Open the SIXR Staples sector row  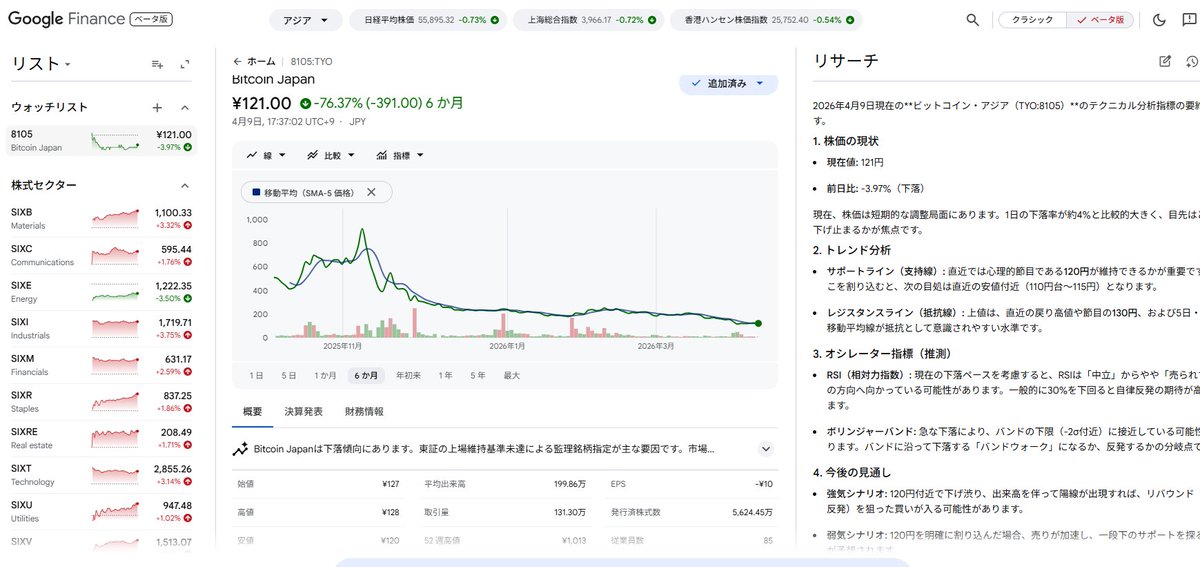coord(102,401)
